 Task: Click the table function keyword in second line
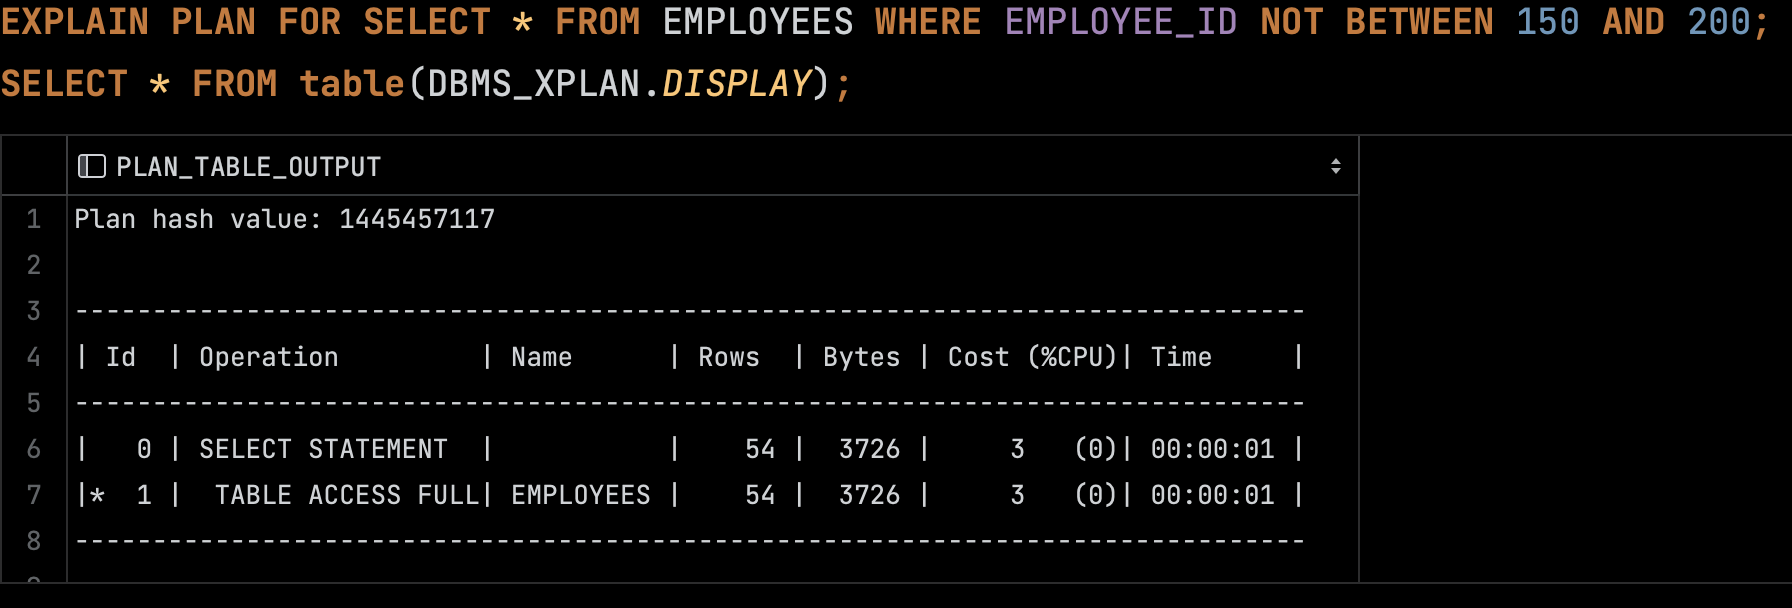point(352,84)
